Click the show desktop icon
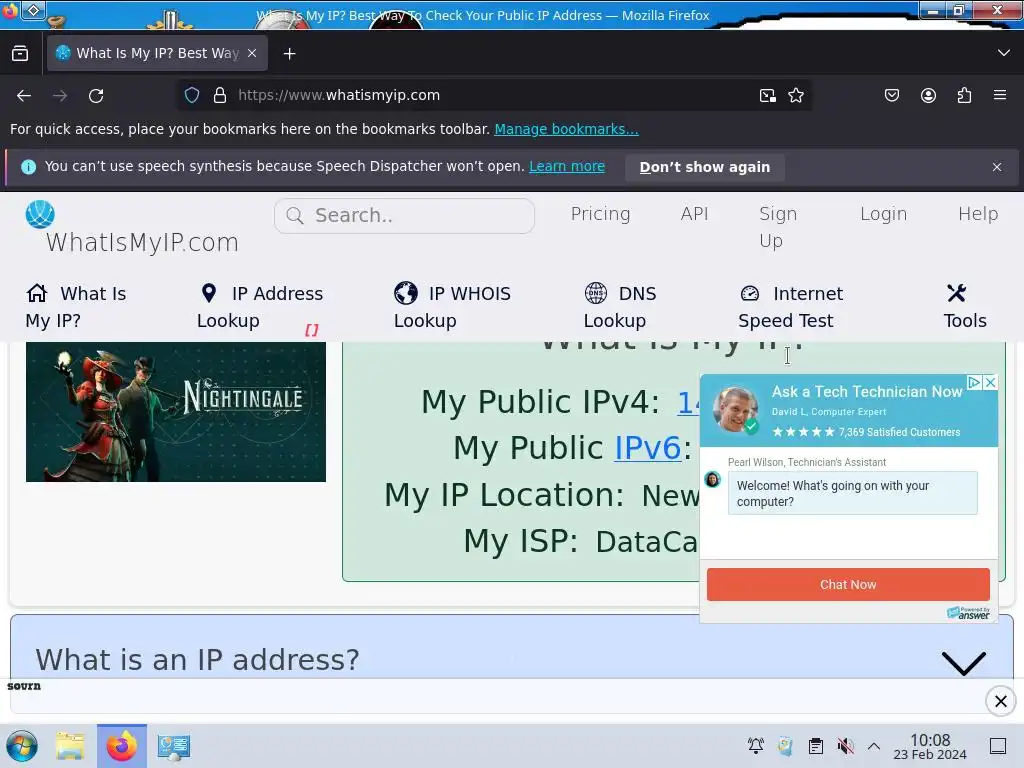The height and width of the screenshot is (768, 1024). pos(997,746)
